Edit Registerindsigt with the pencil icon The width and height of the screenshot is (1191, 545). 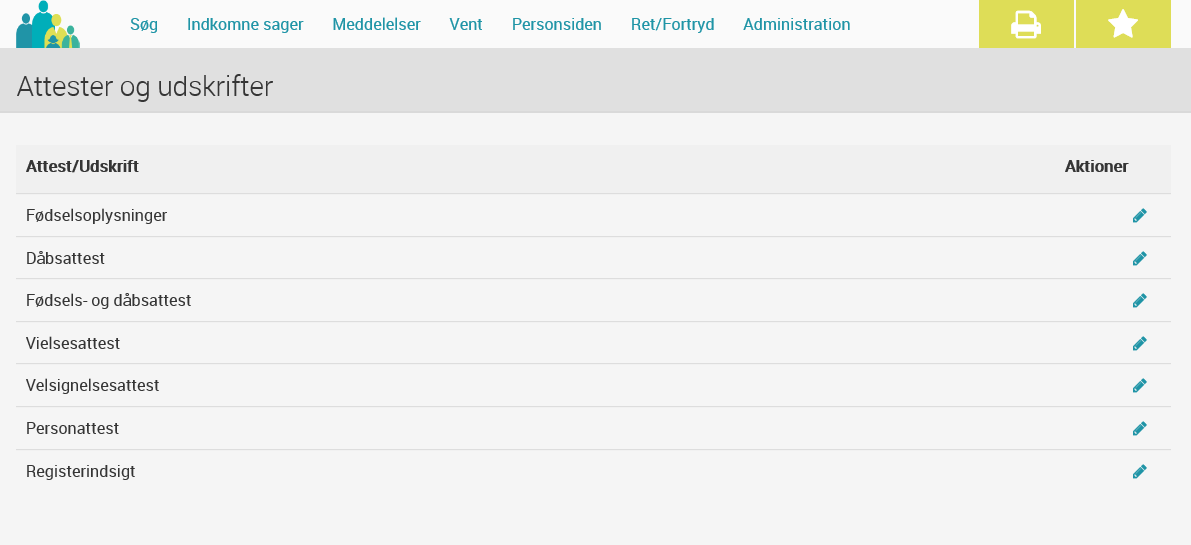[1139, 472]
